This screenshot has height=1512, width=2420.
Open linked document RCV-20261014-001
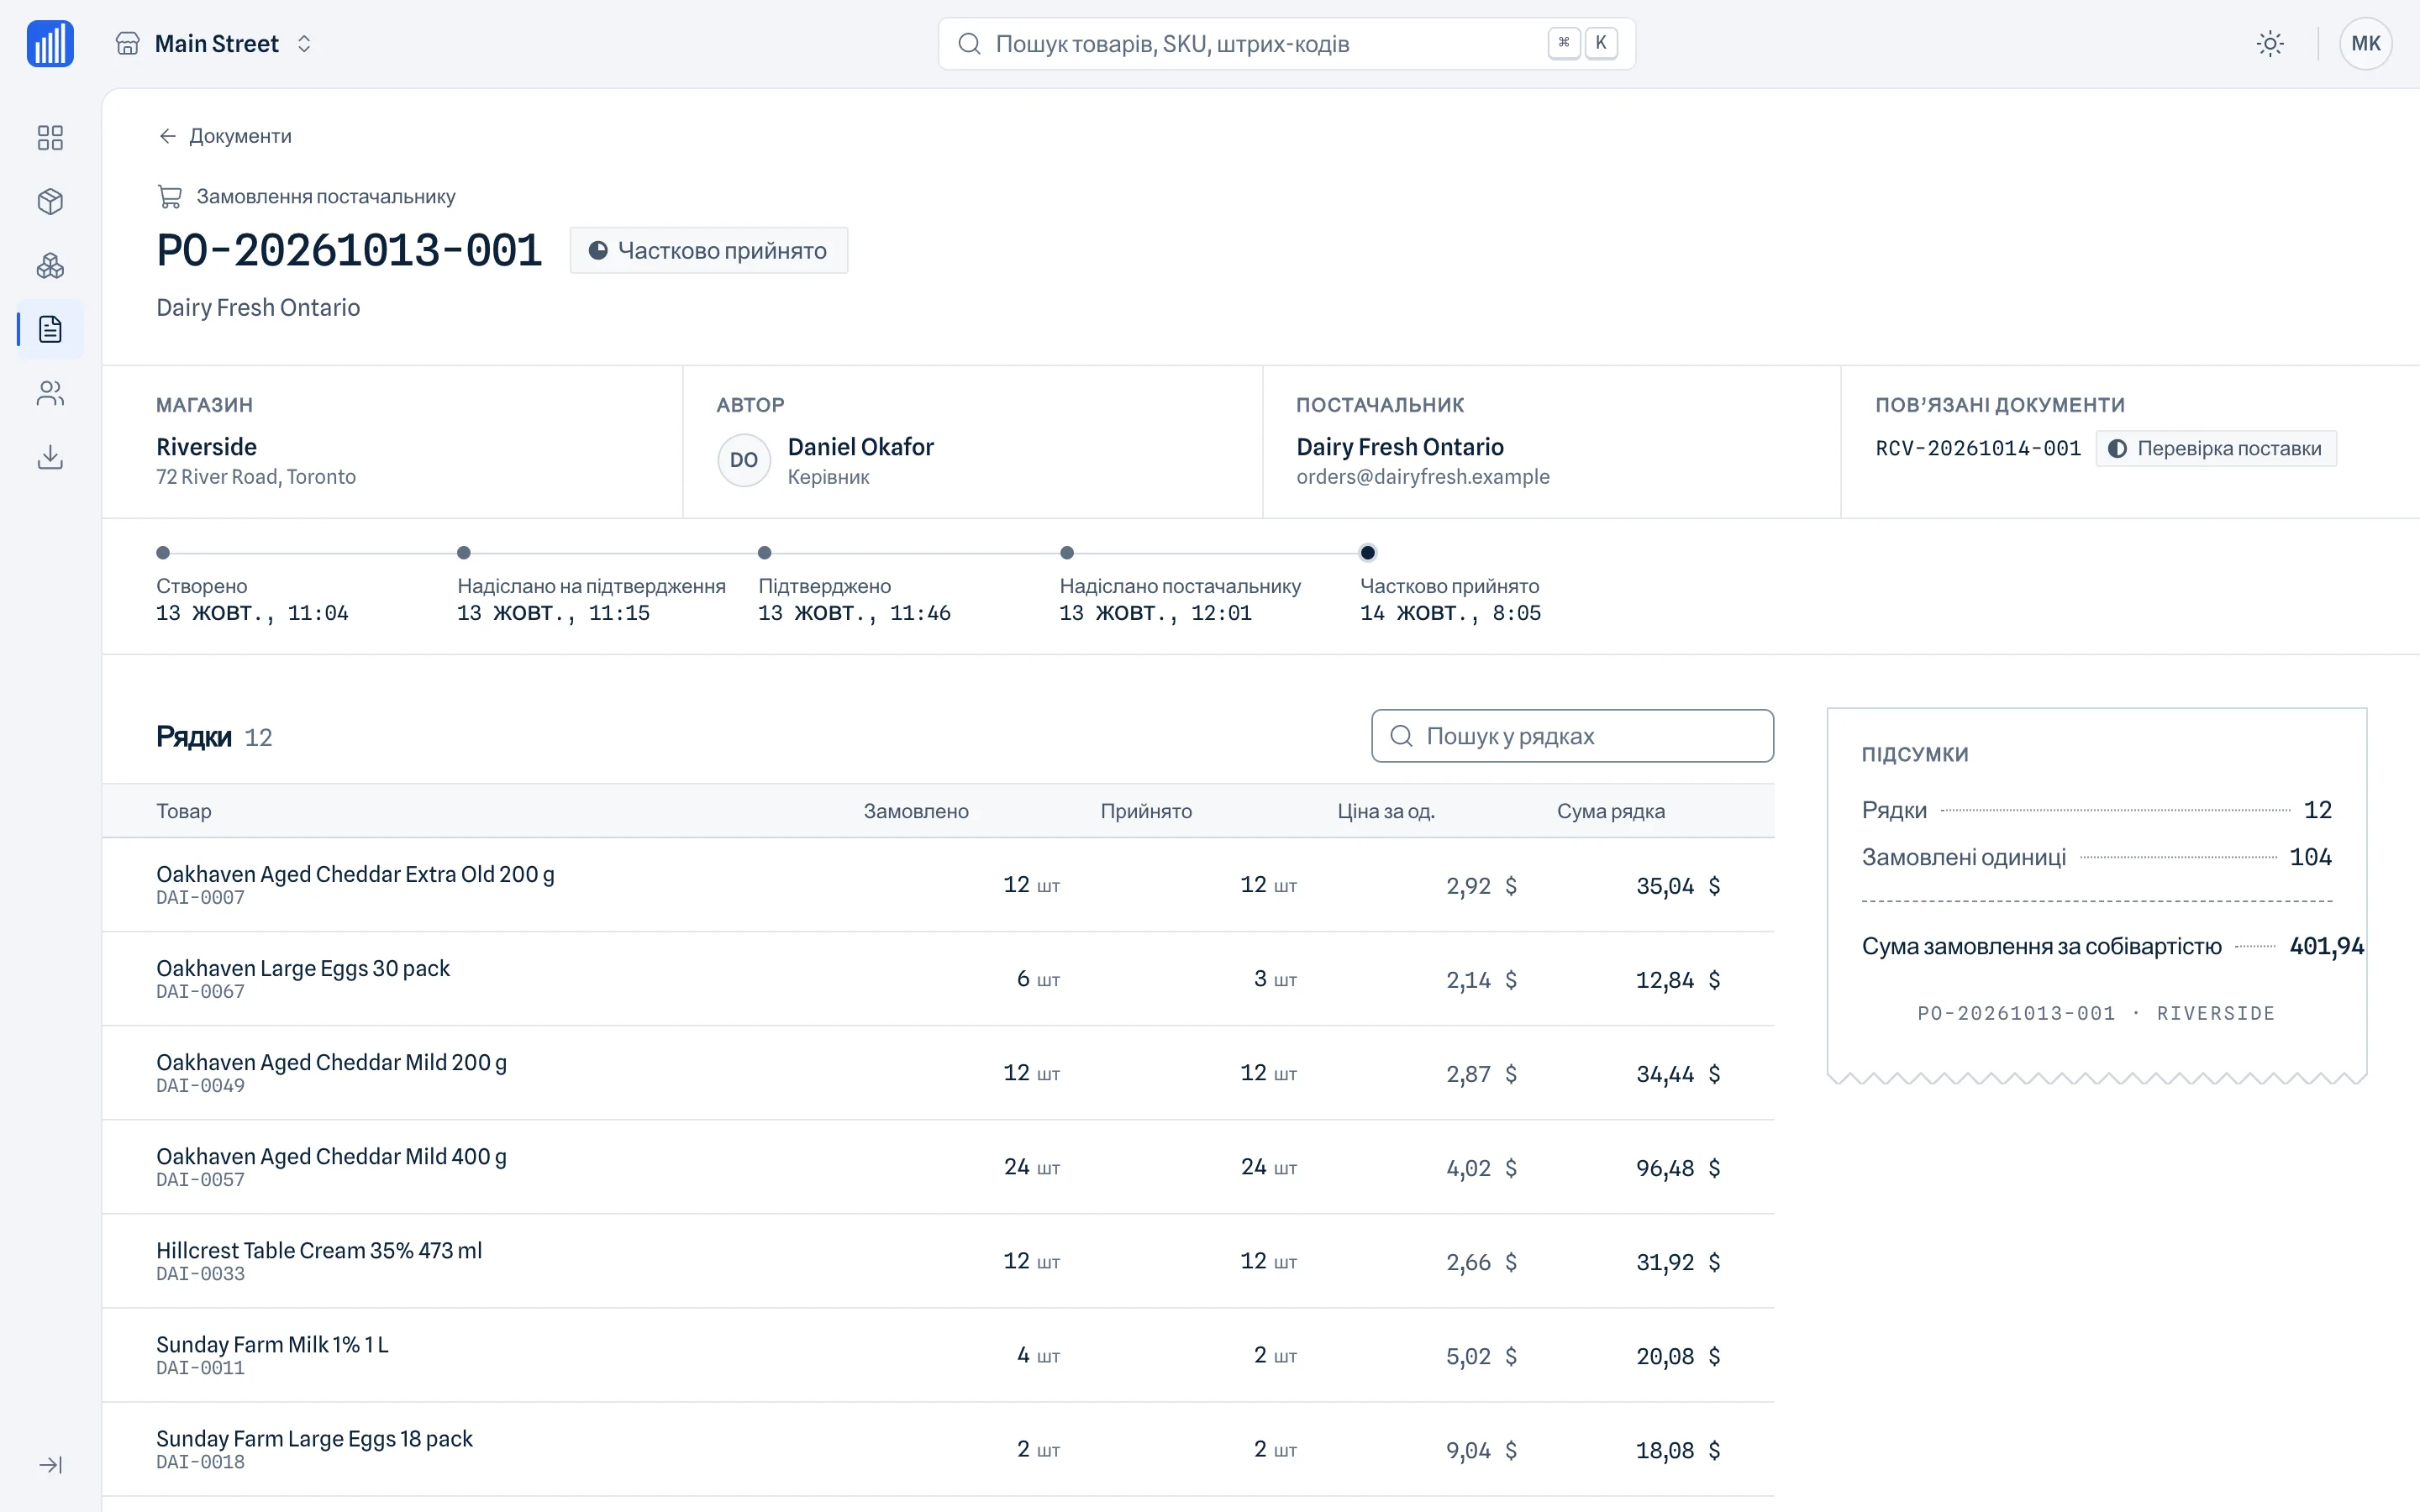[1977, 449]
